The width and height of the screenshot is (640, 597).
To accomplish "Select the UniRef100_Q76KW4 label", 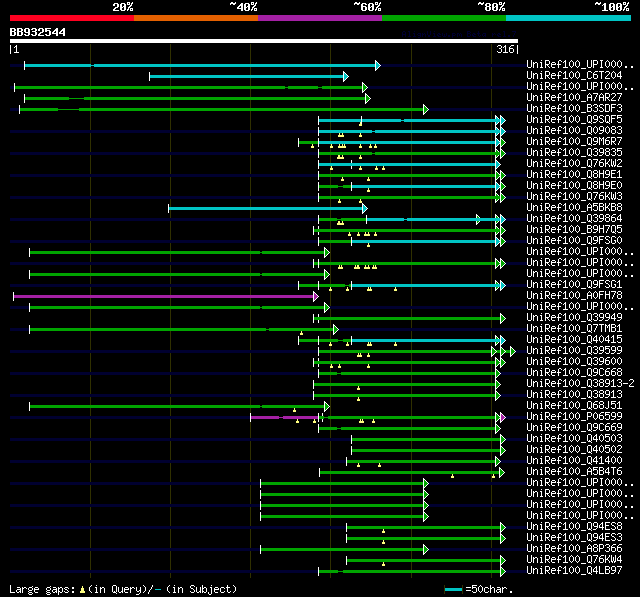I will click(x=574, y=560).
